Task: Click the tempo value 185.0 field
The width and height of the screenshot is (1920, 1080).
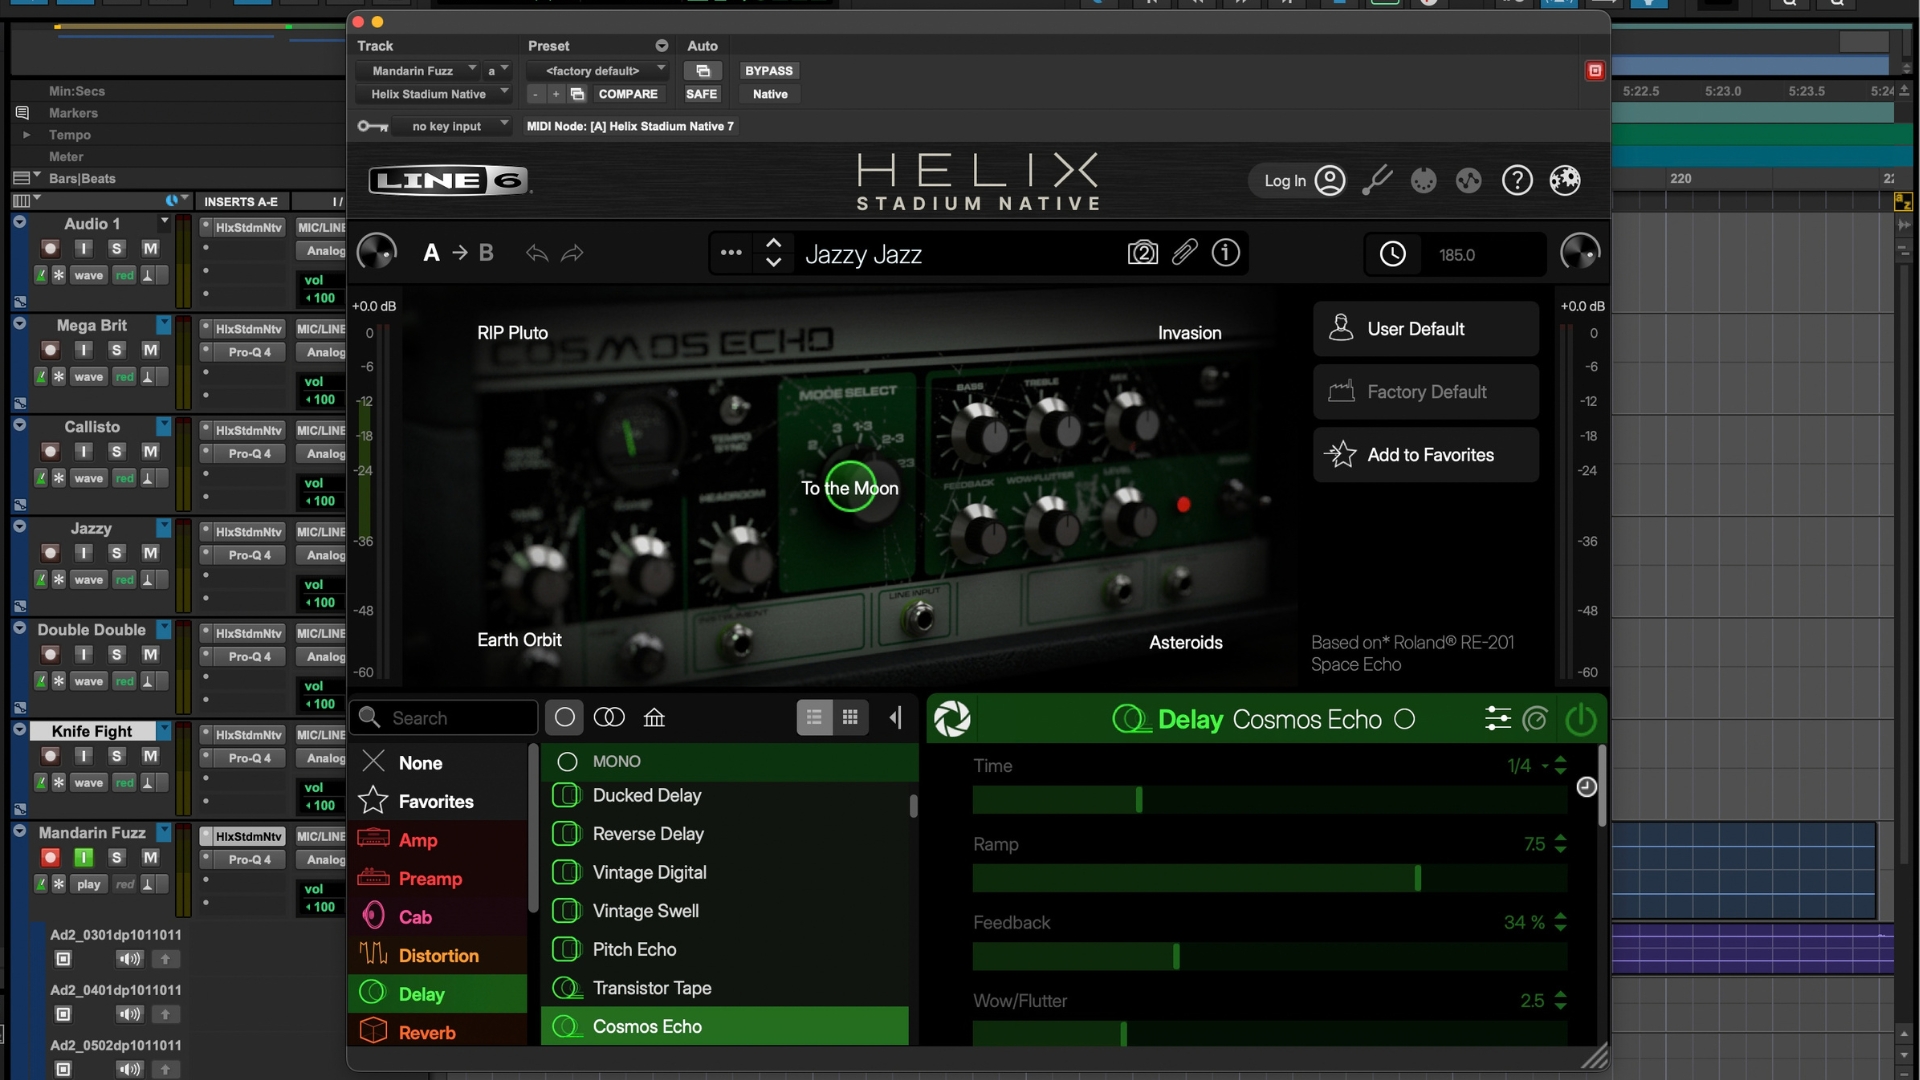Action: click(1457, 255)
